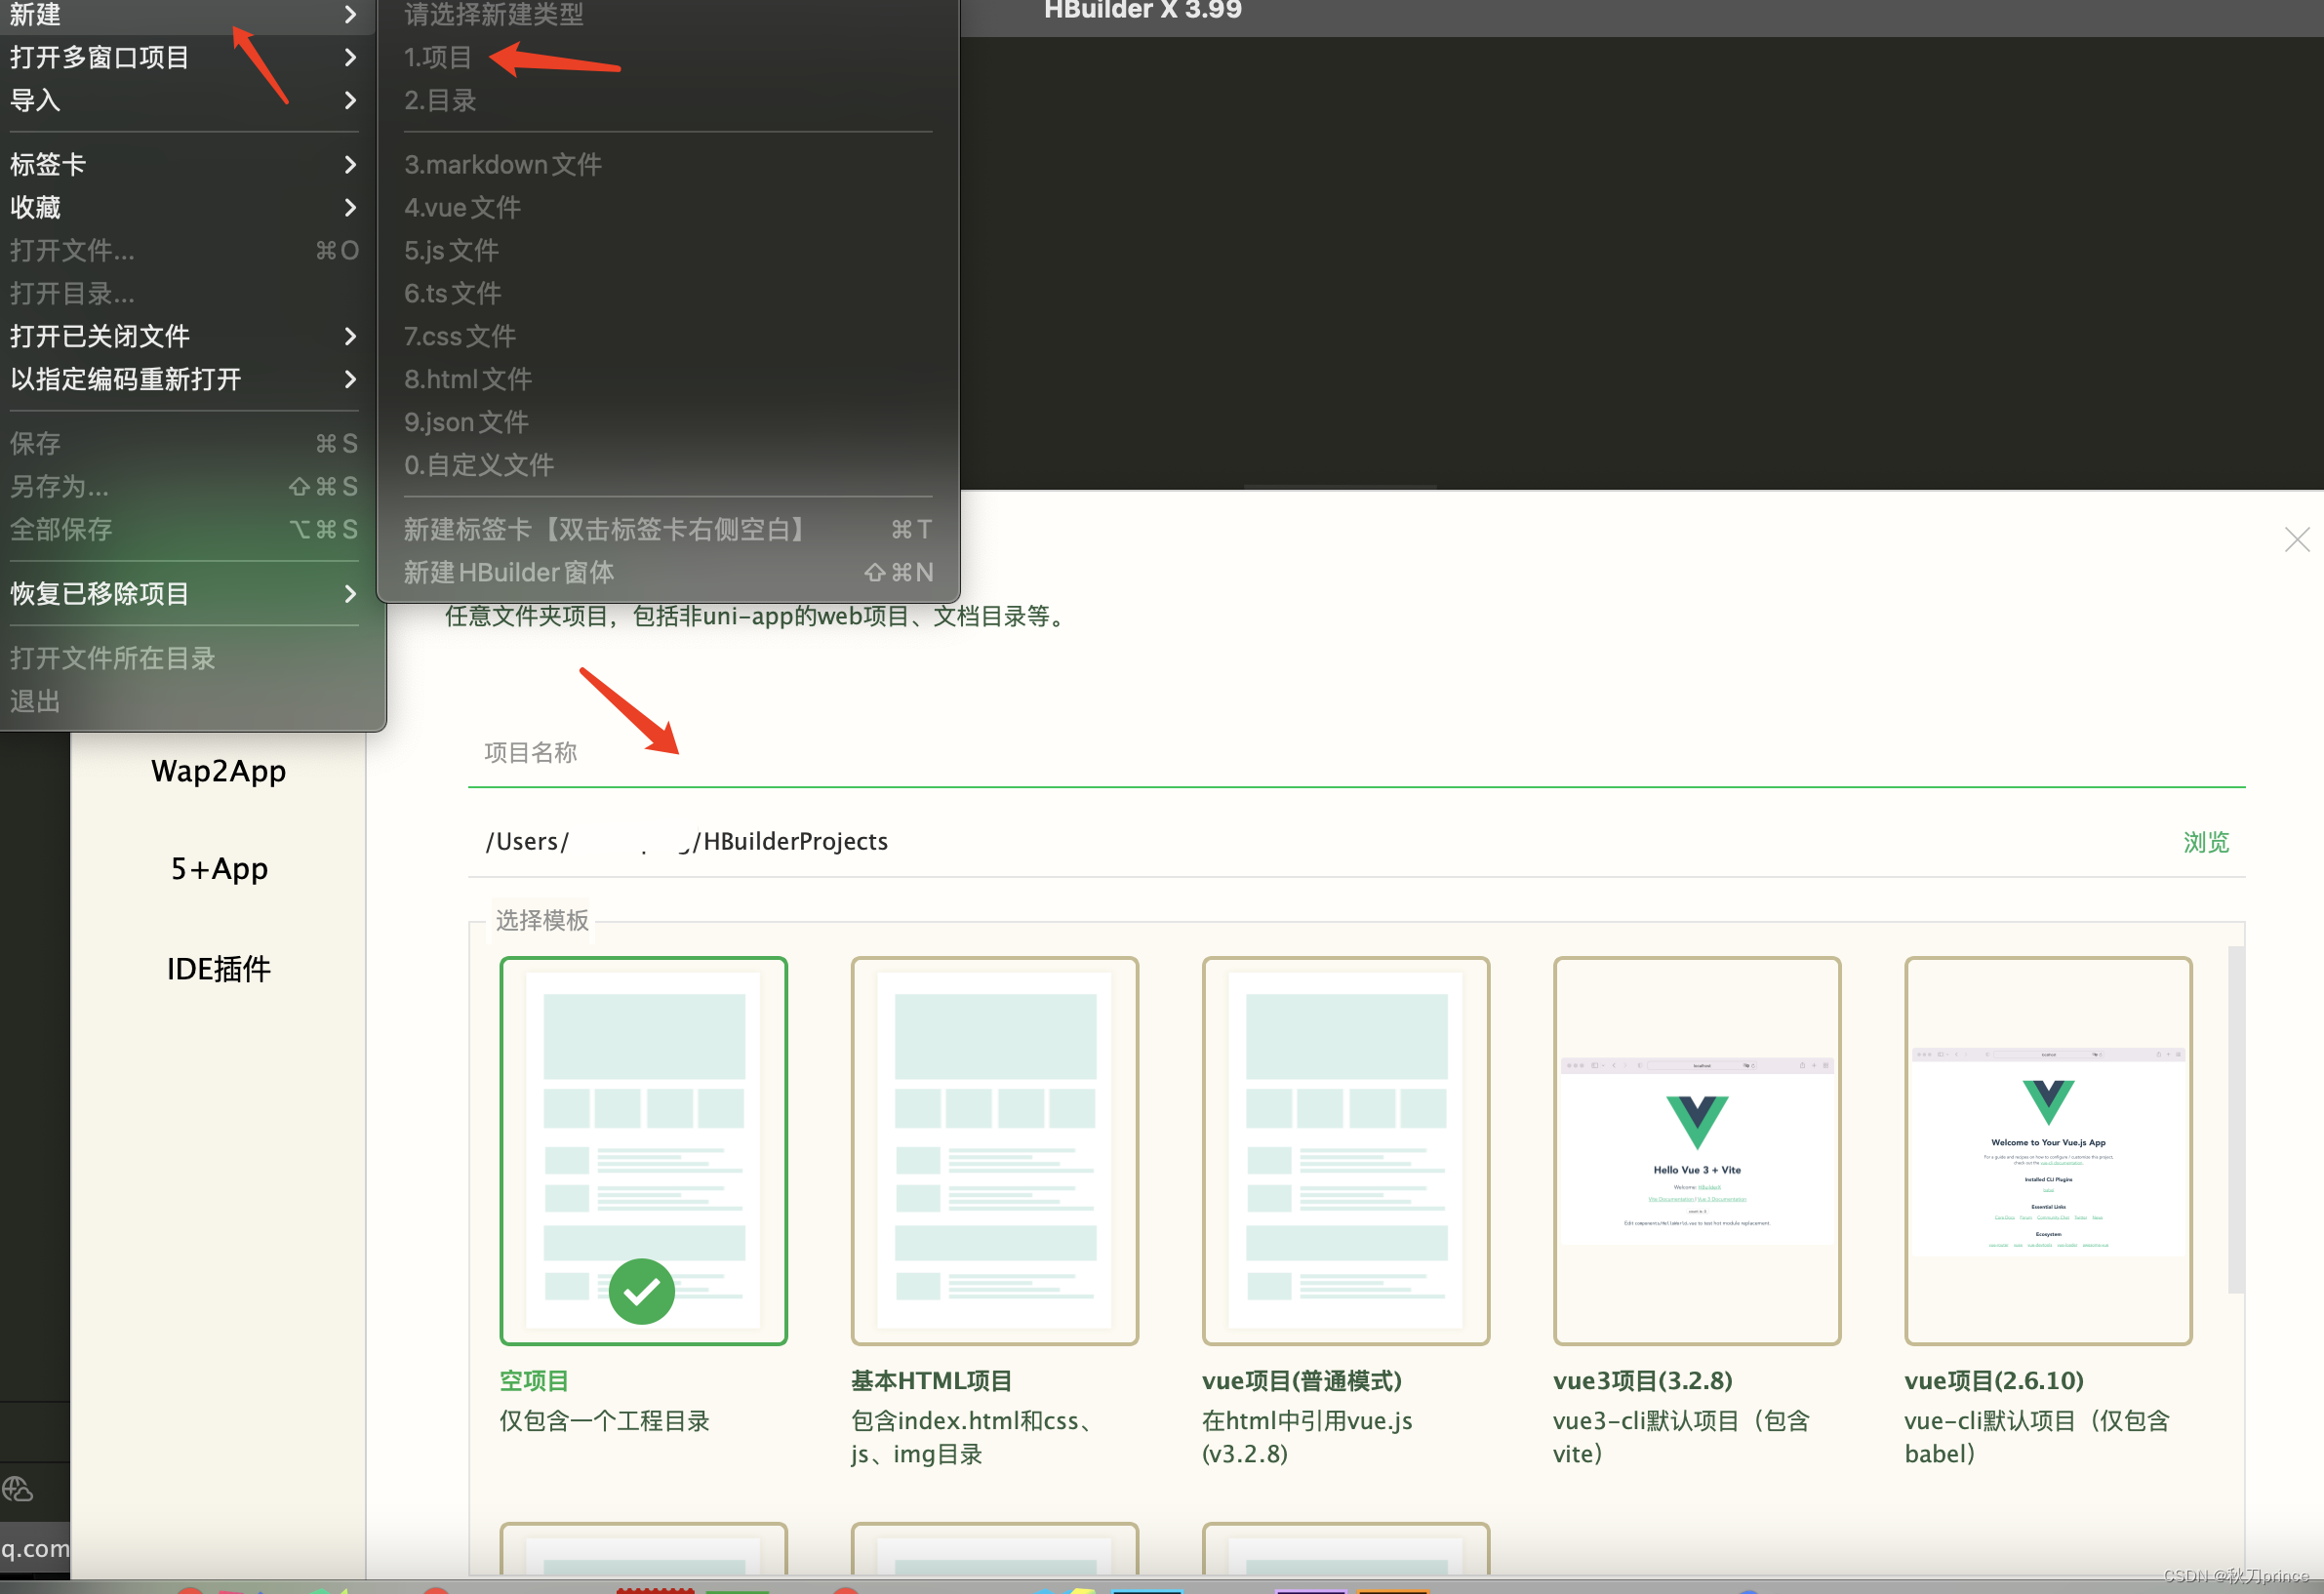The image size is (2324, 1594).
Task: Click the vue项目(2.6.10) title text
Action: coord(1994,1381)
